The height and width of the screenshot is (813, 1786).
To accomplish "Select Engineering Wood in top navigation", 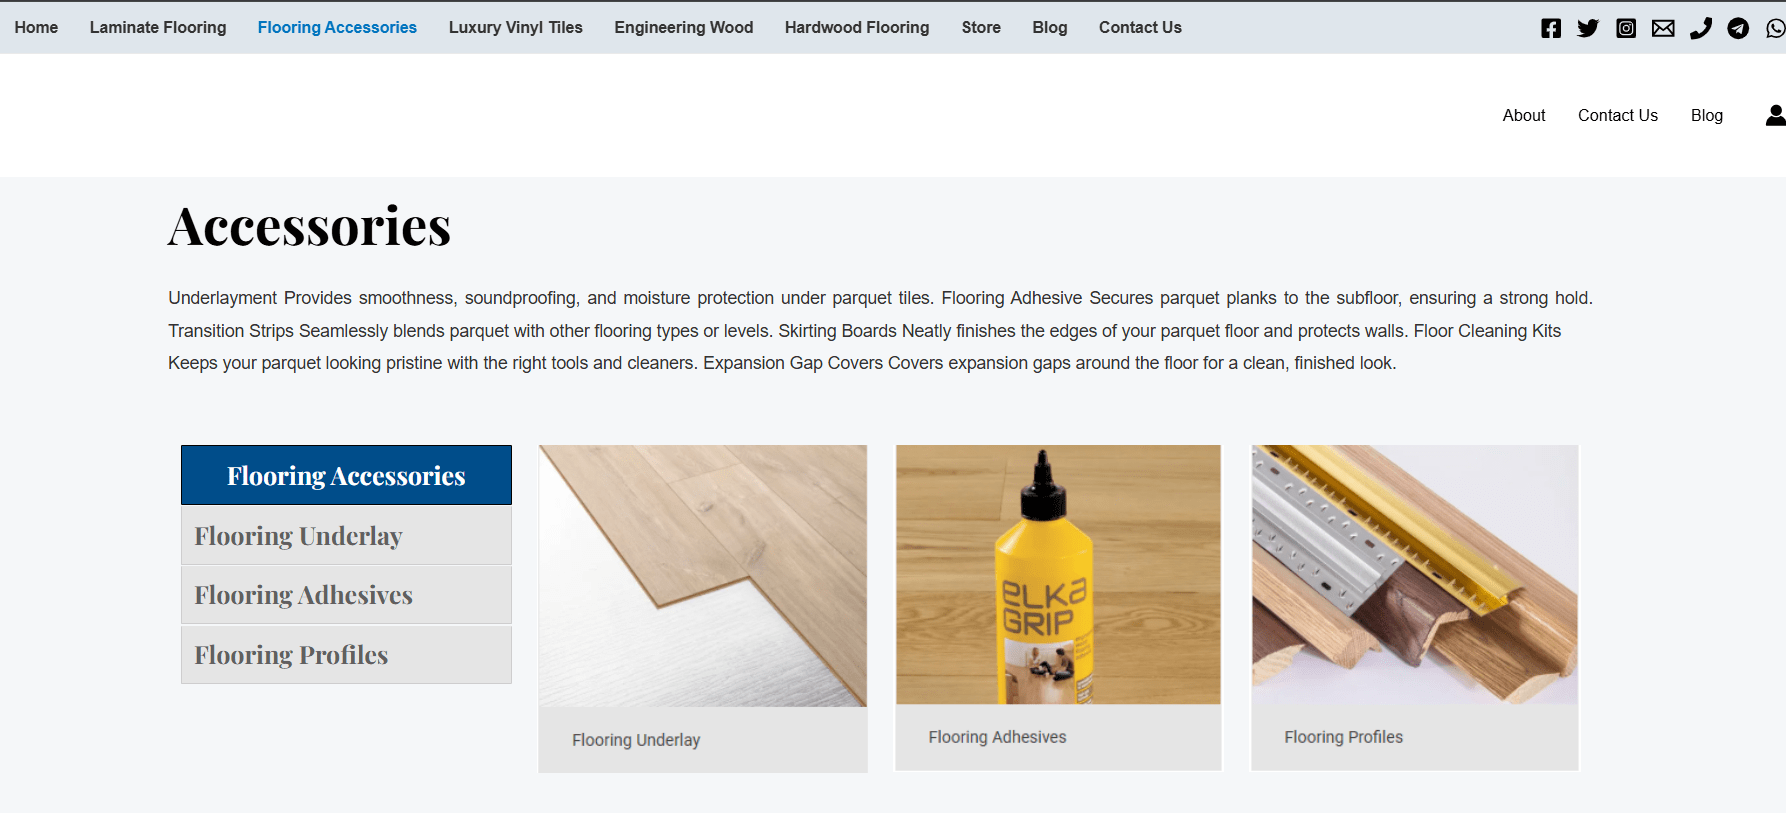I will [x=683, y=28].
